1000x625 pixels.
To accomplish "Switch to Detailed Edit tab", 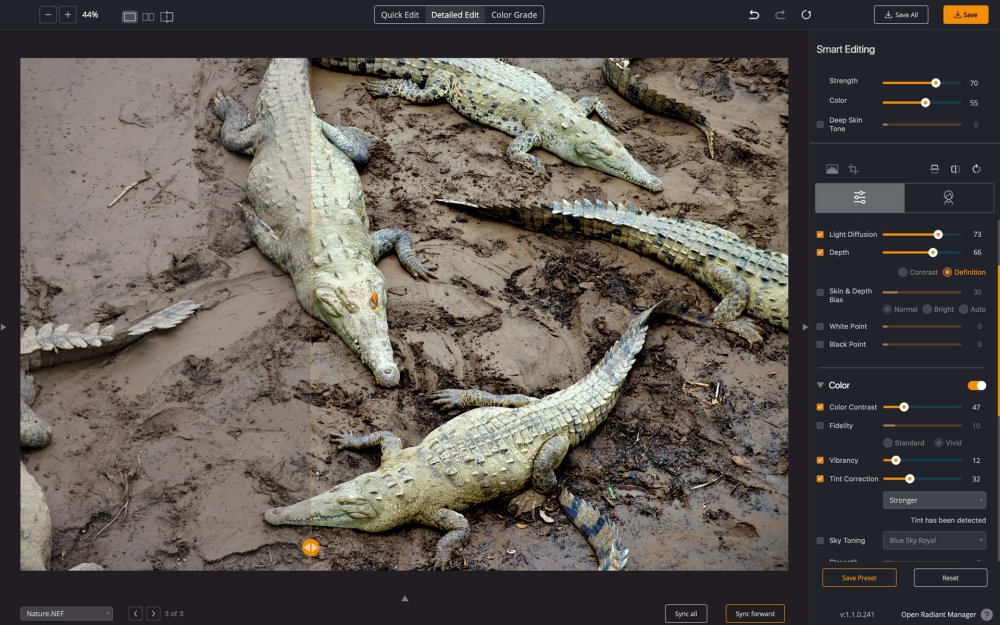I will pyautogui.click(x=455, y=15).
